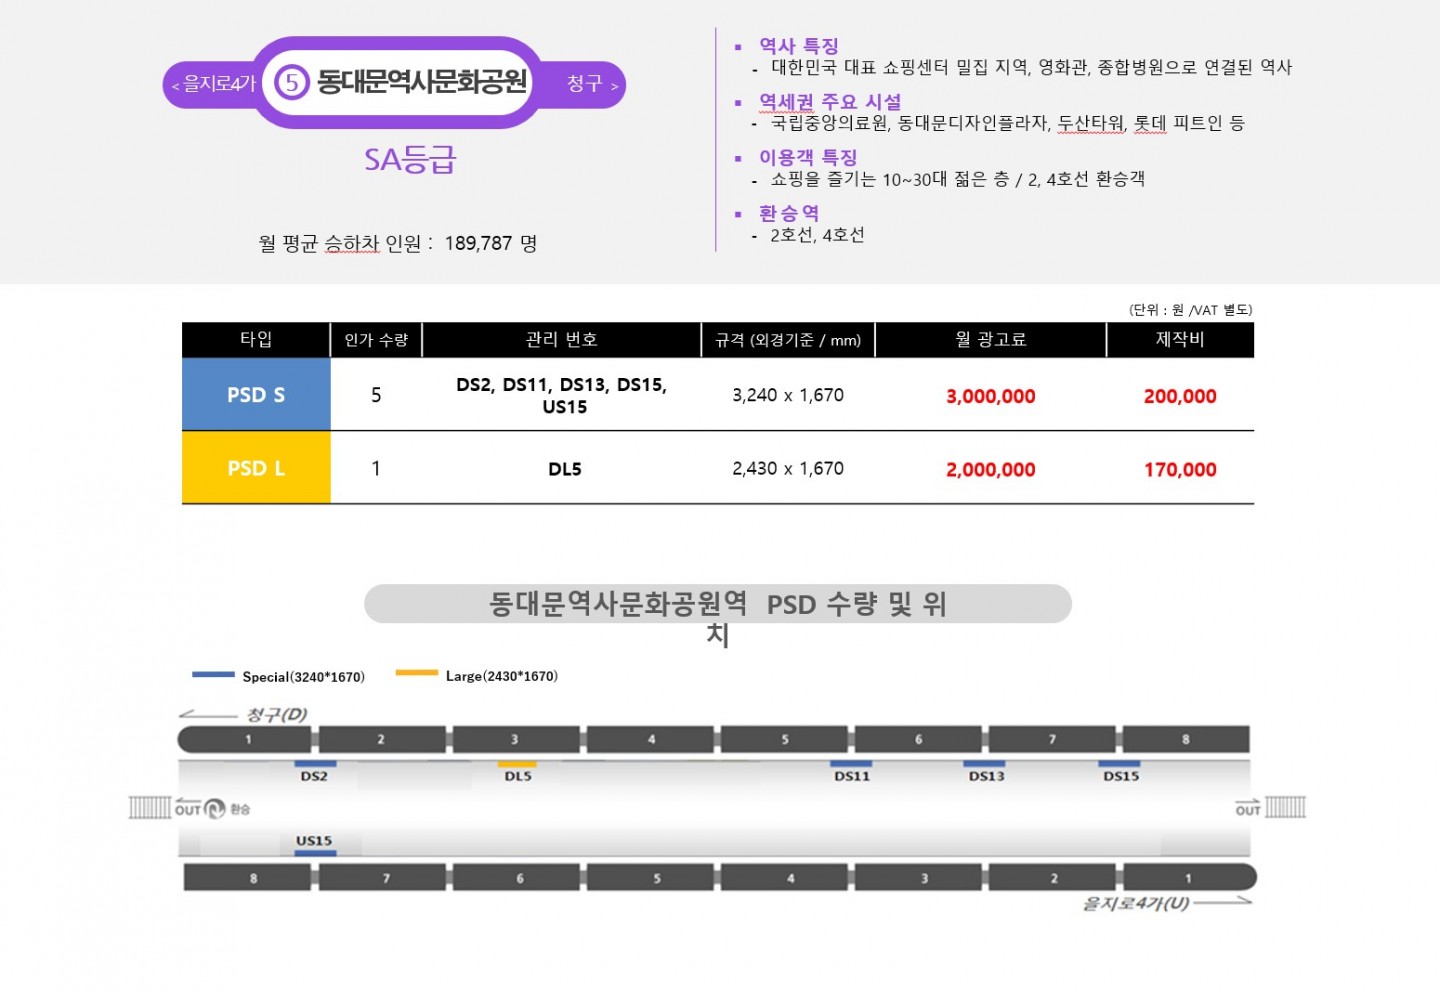This screenshot has width=1440, height=991.
Task: Click the 타입 column header
Action: (x=256, y=339)
